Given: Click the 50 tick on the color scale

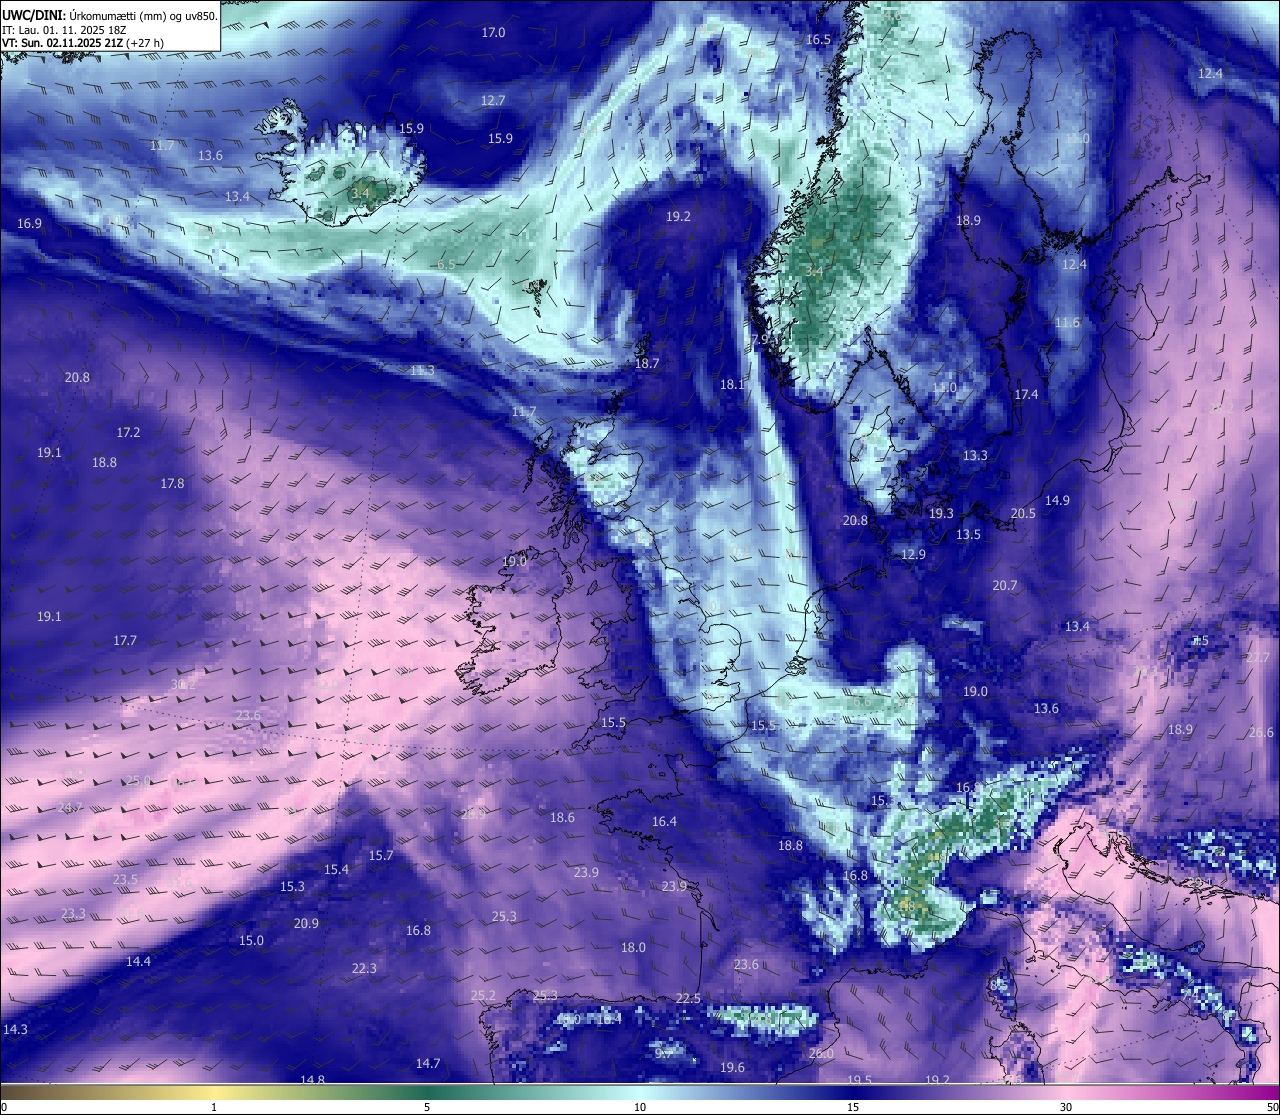Looking at the screenshot, I should click(1272, 1107).
